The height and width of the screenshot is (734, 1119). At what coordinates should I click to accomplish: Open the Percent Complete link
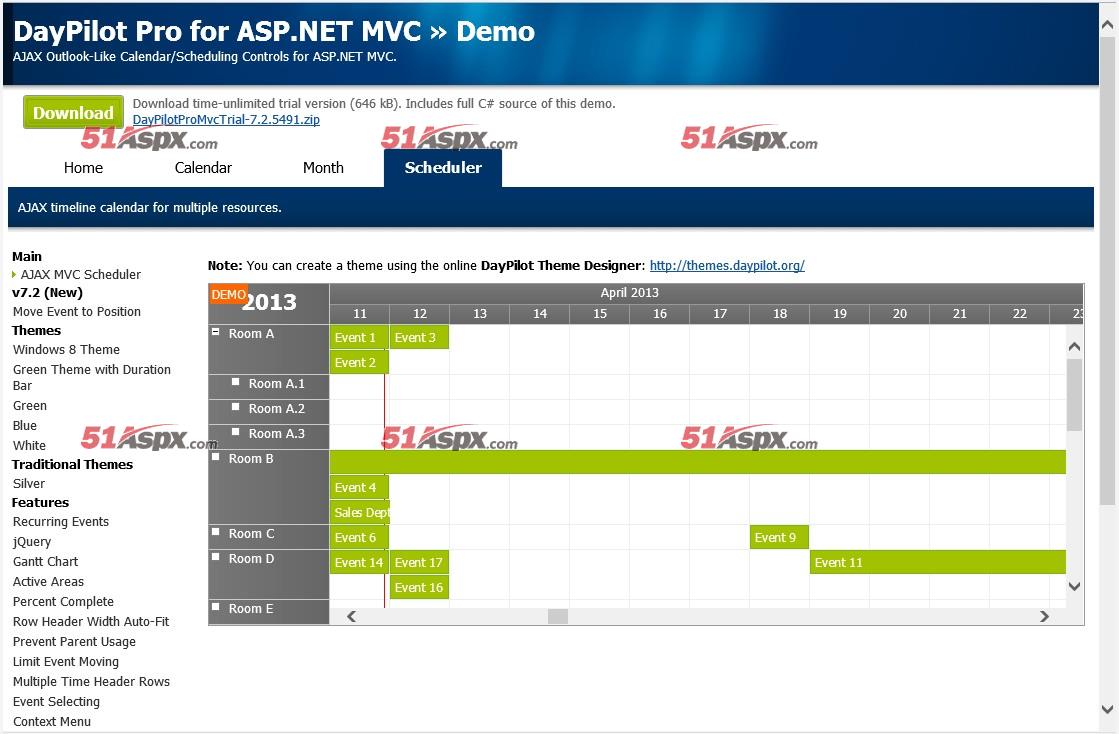[x=64, y=601]
